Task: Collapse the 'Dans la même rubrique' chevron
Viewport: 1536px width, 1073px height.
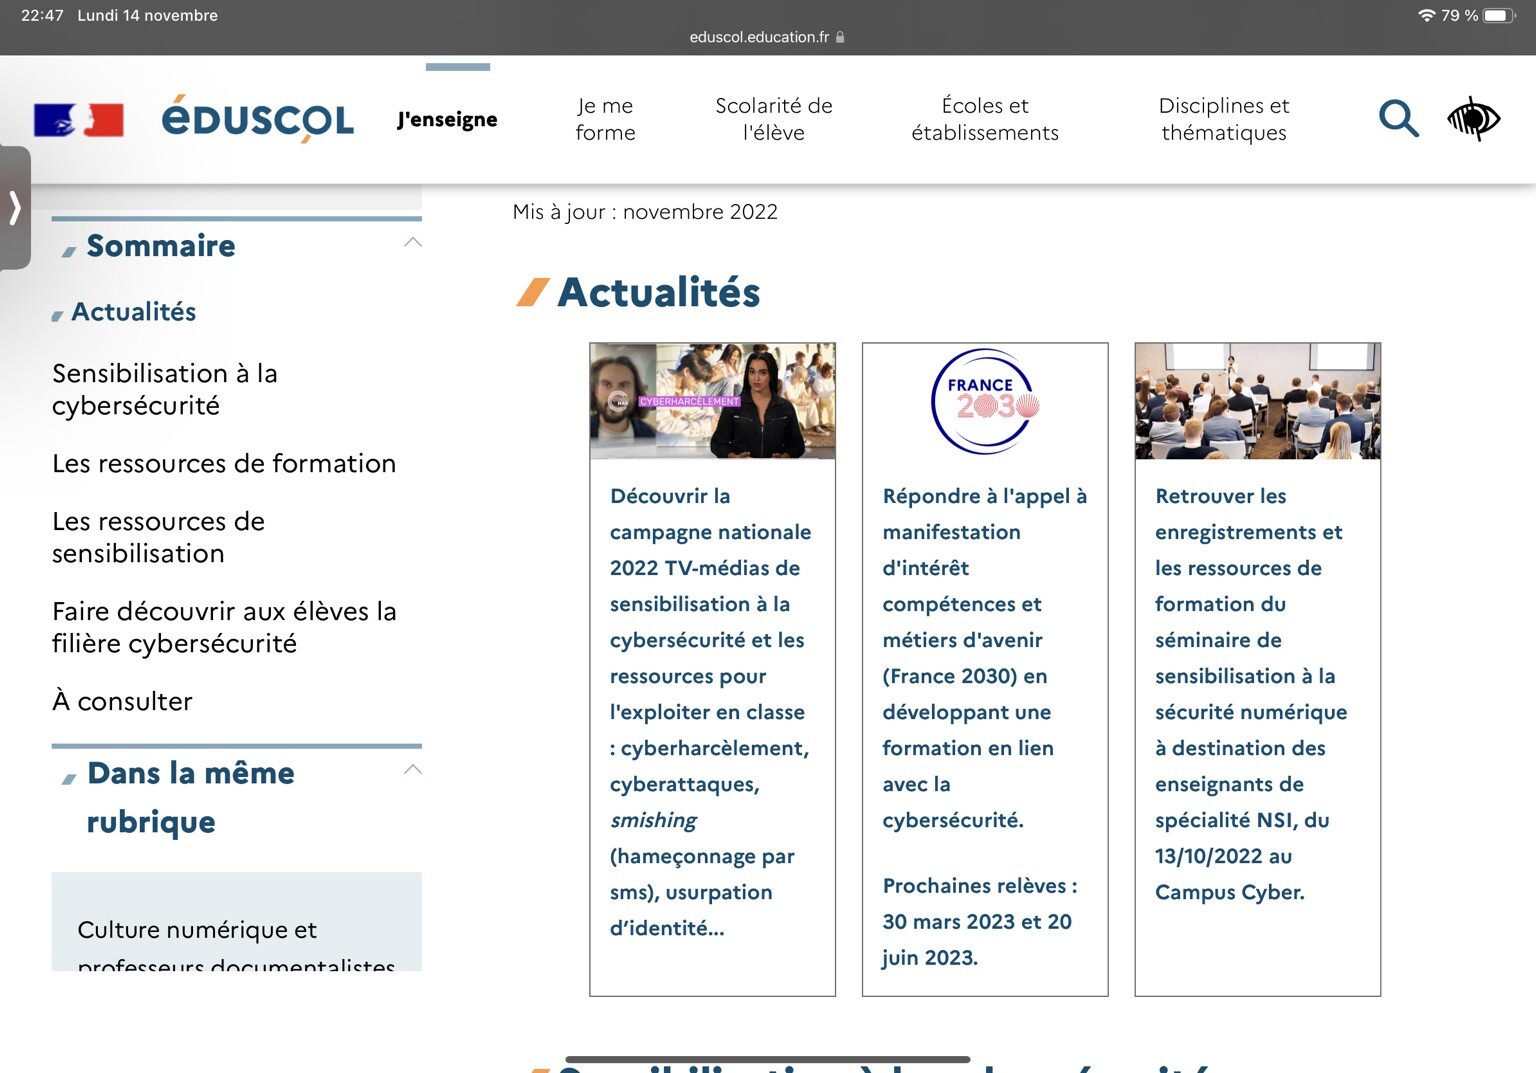Action: [412, 769]
